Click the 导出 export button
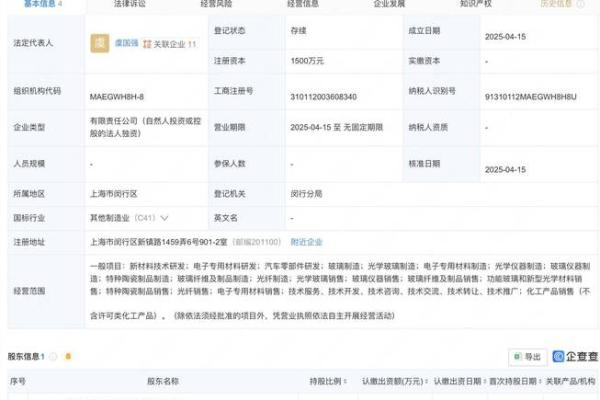This screenshot has height=400, width=600. pos(527,357)
